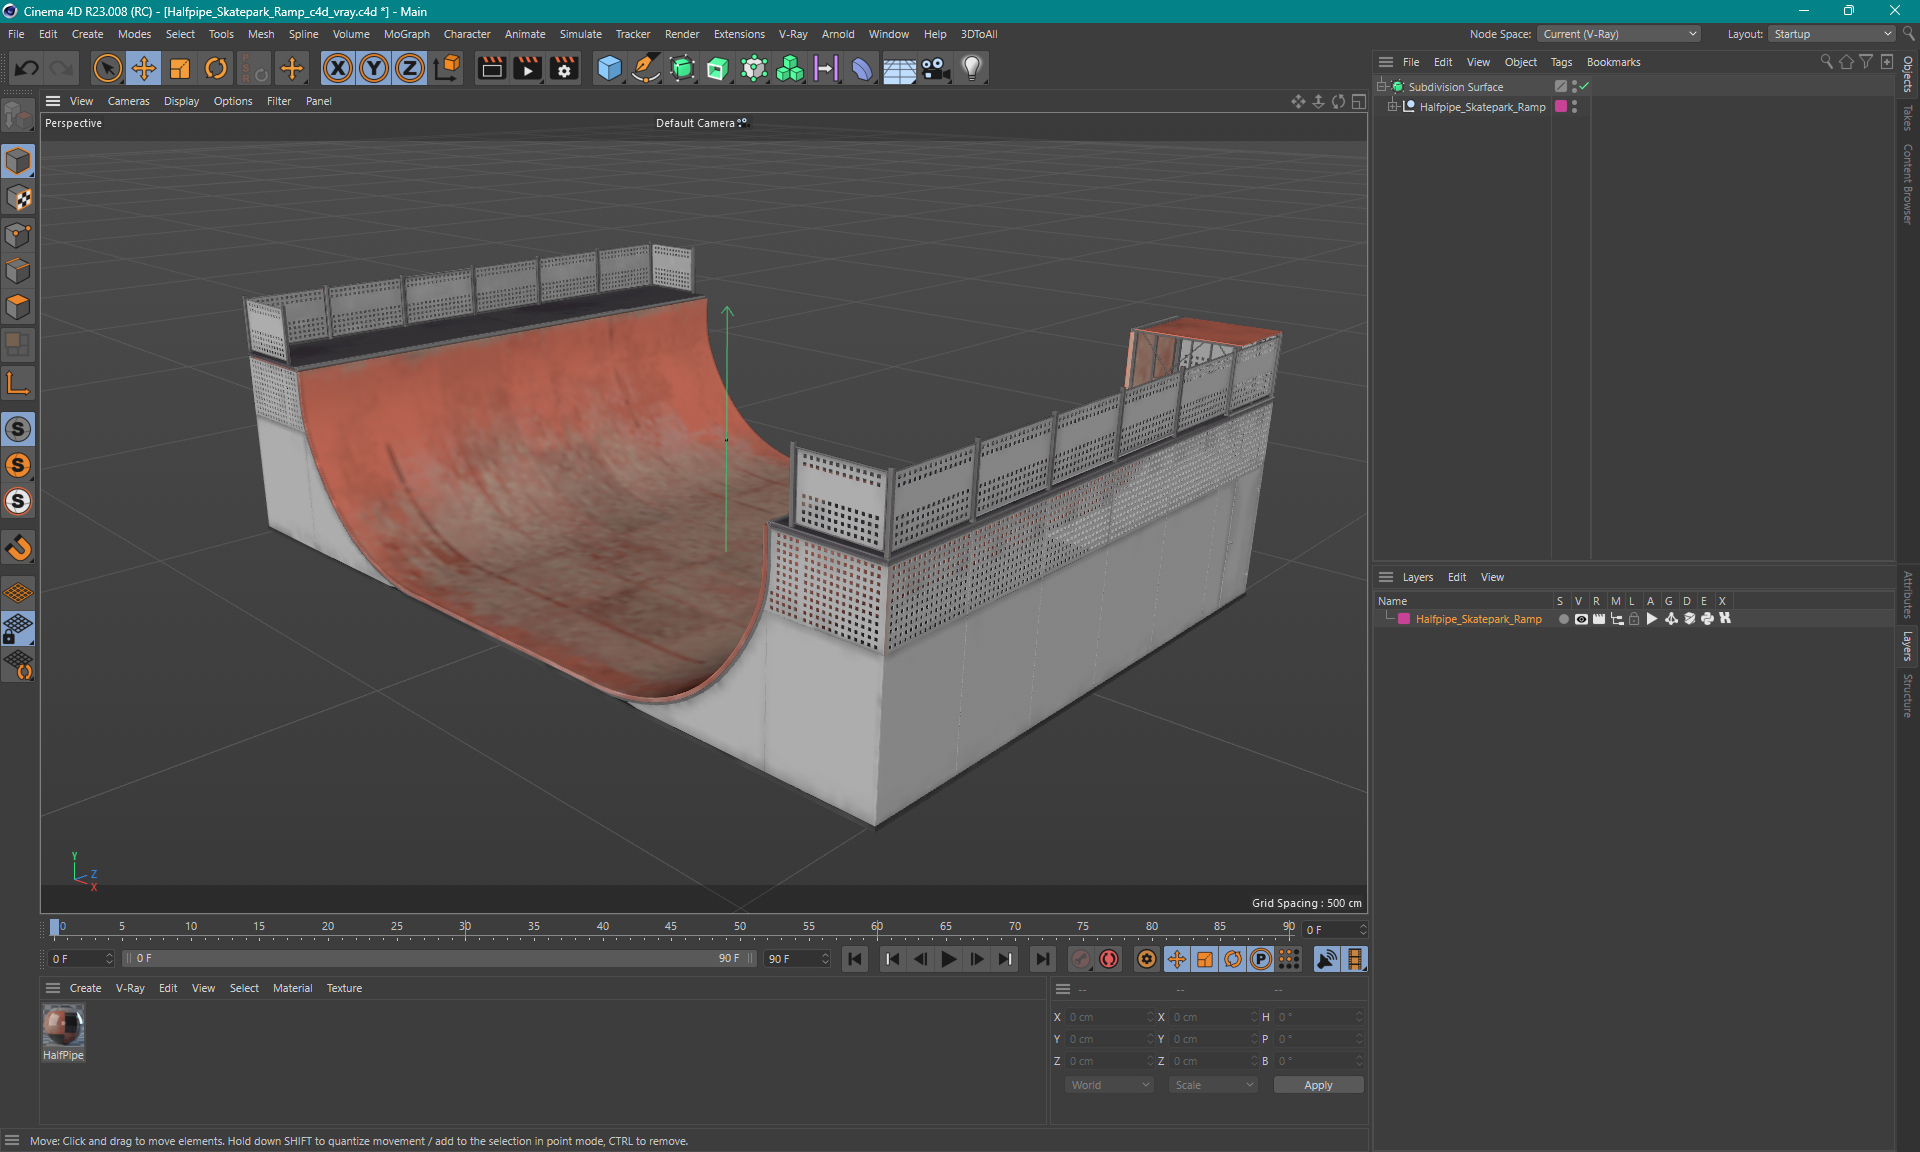Collapse the Subdivision Surface tree item

pyautogui.click(x=1382, y=86)
